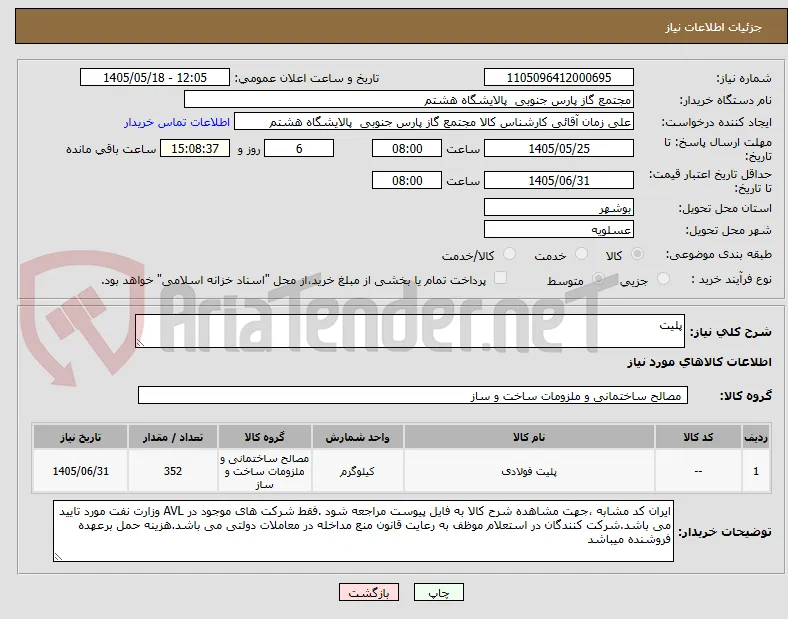
Task: Click the کد کالا column header
Action: coord(698,437)
